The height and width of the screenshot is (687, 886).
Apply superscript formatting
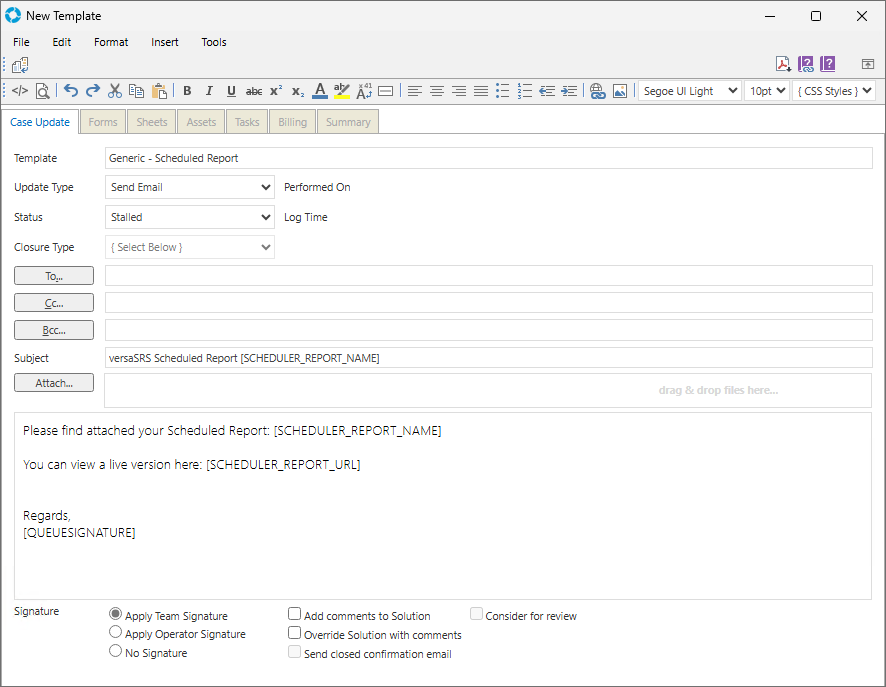[276, 91]
